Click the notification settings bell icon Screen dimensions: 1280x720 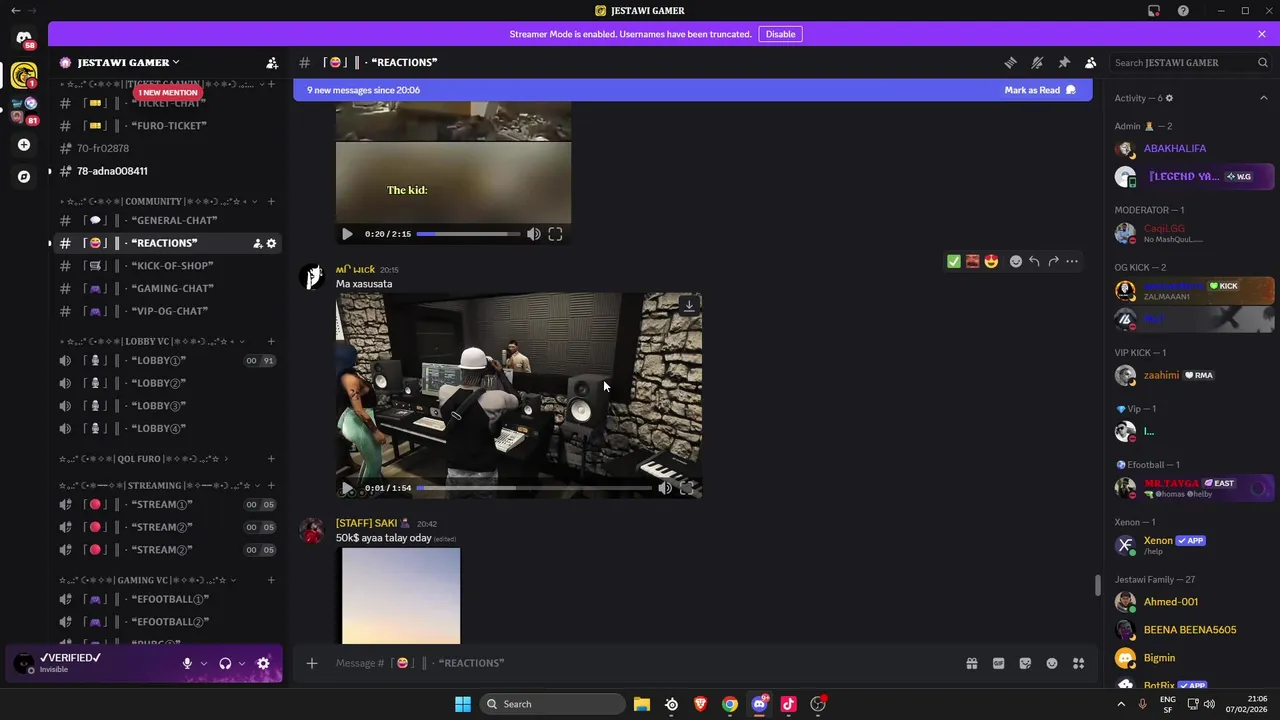pyautogui.click(x=1037, y=62)
